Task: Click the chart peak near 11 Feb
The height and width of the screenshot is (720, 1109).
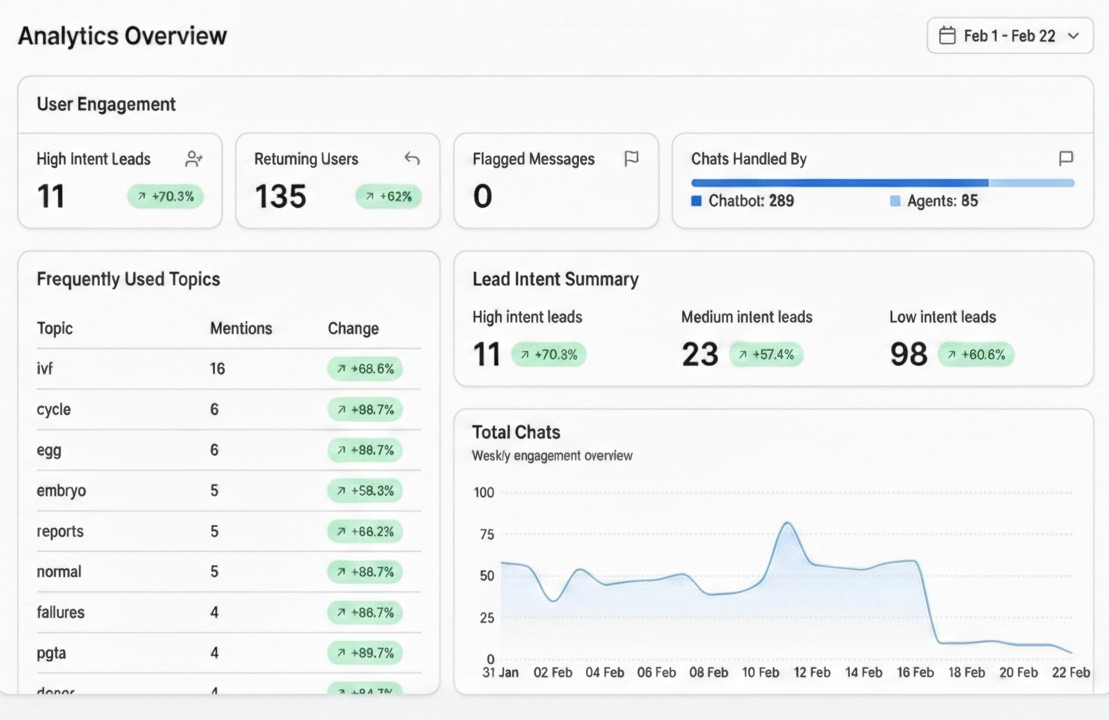Action: click(x=787, y=524)
